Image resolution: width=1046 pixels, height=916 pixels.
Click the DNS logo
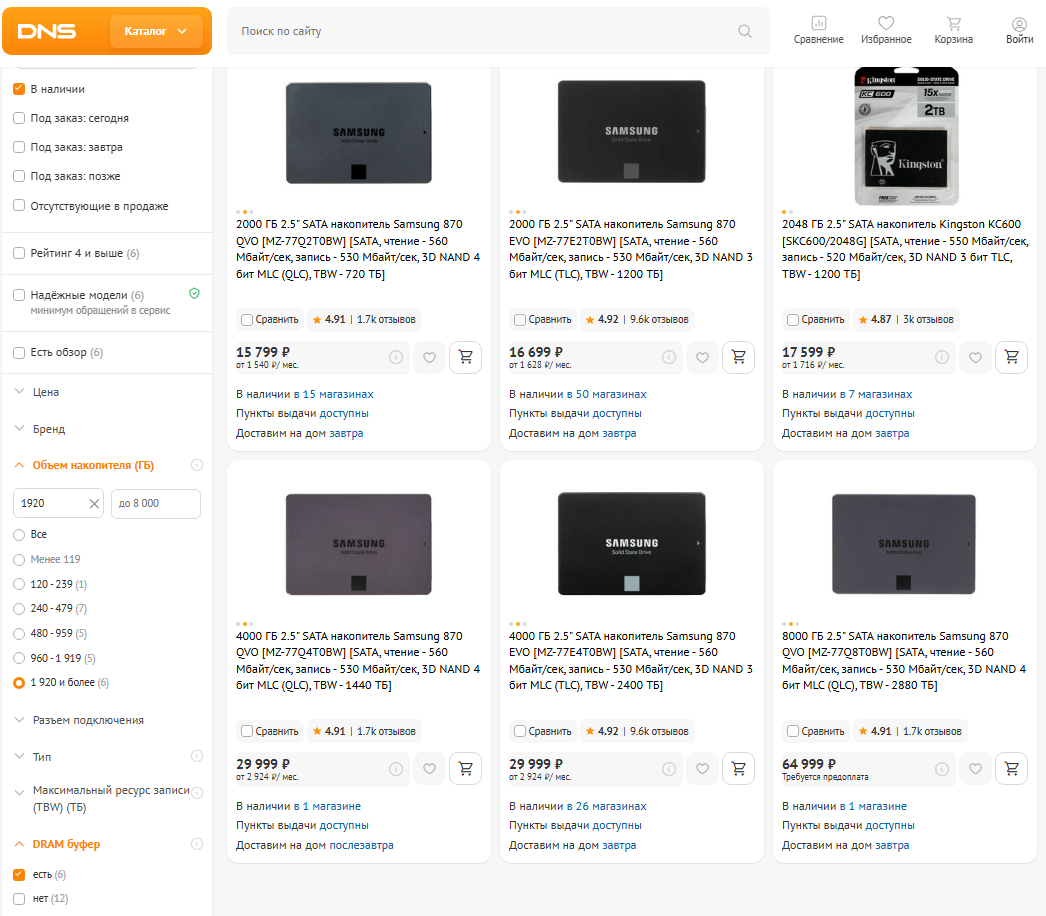coord(47,31)
